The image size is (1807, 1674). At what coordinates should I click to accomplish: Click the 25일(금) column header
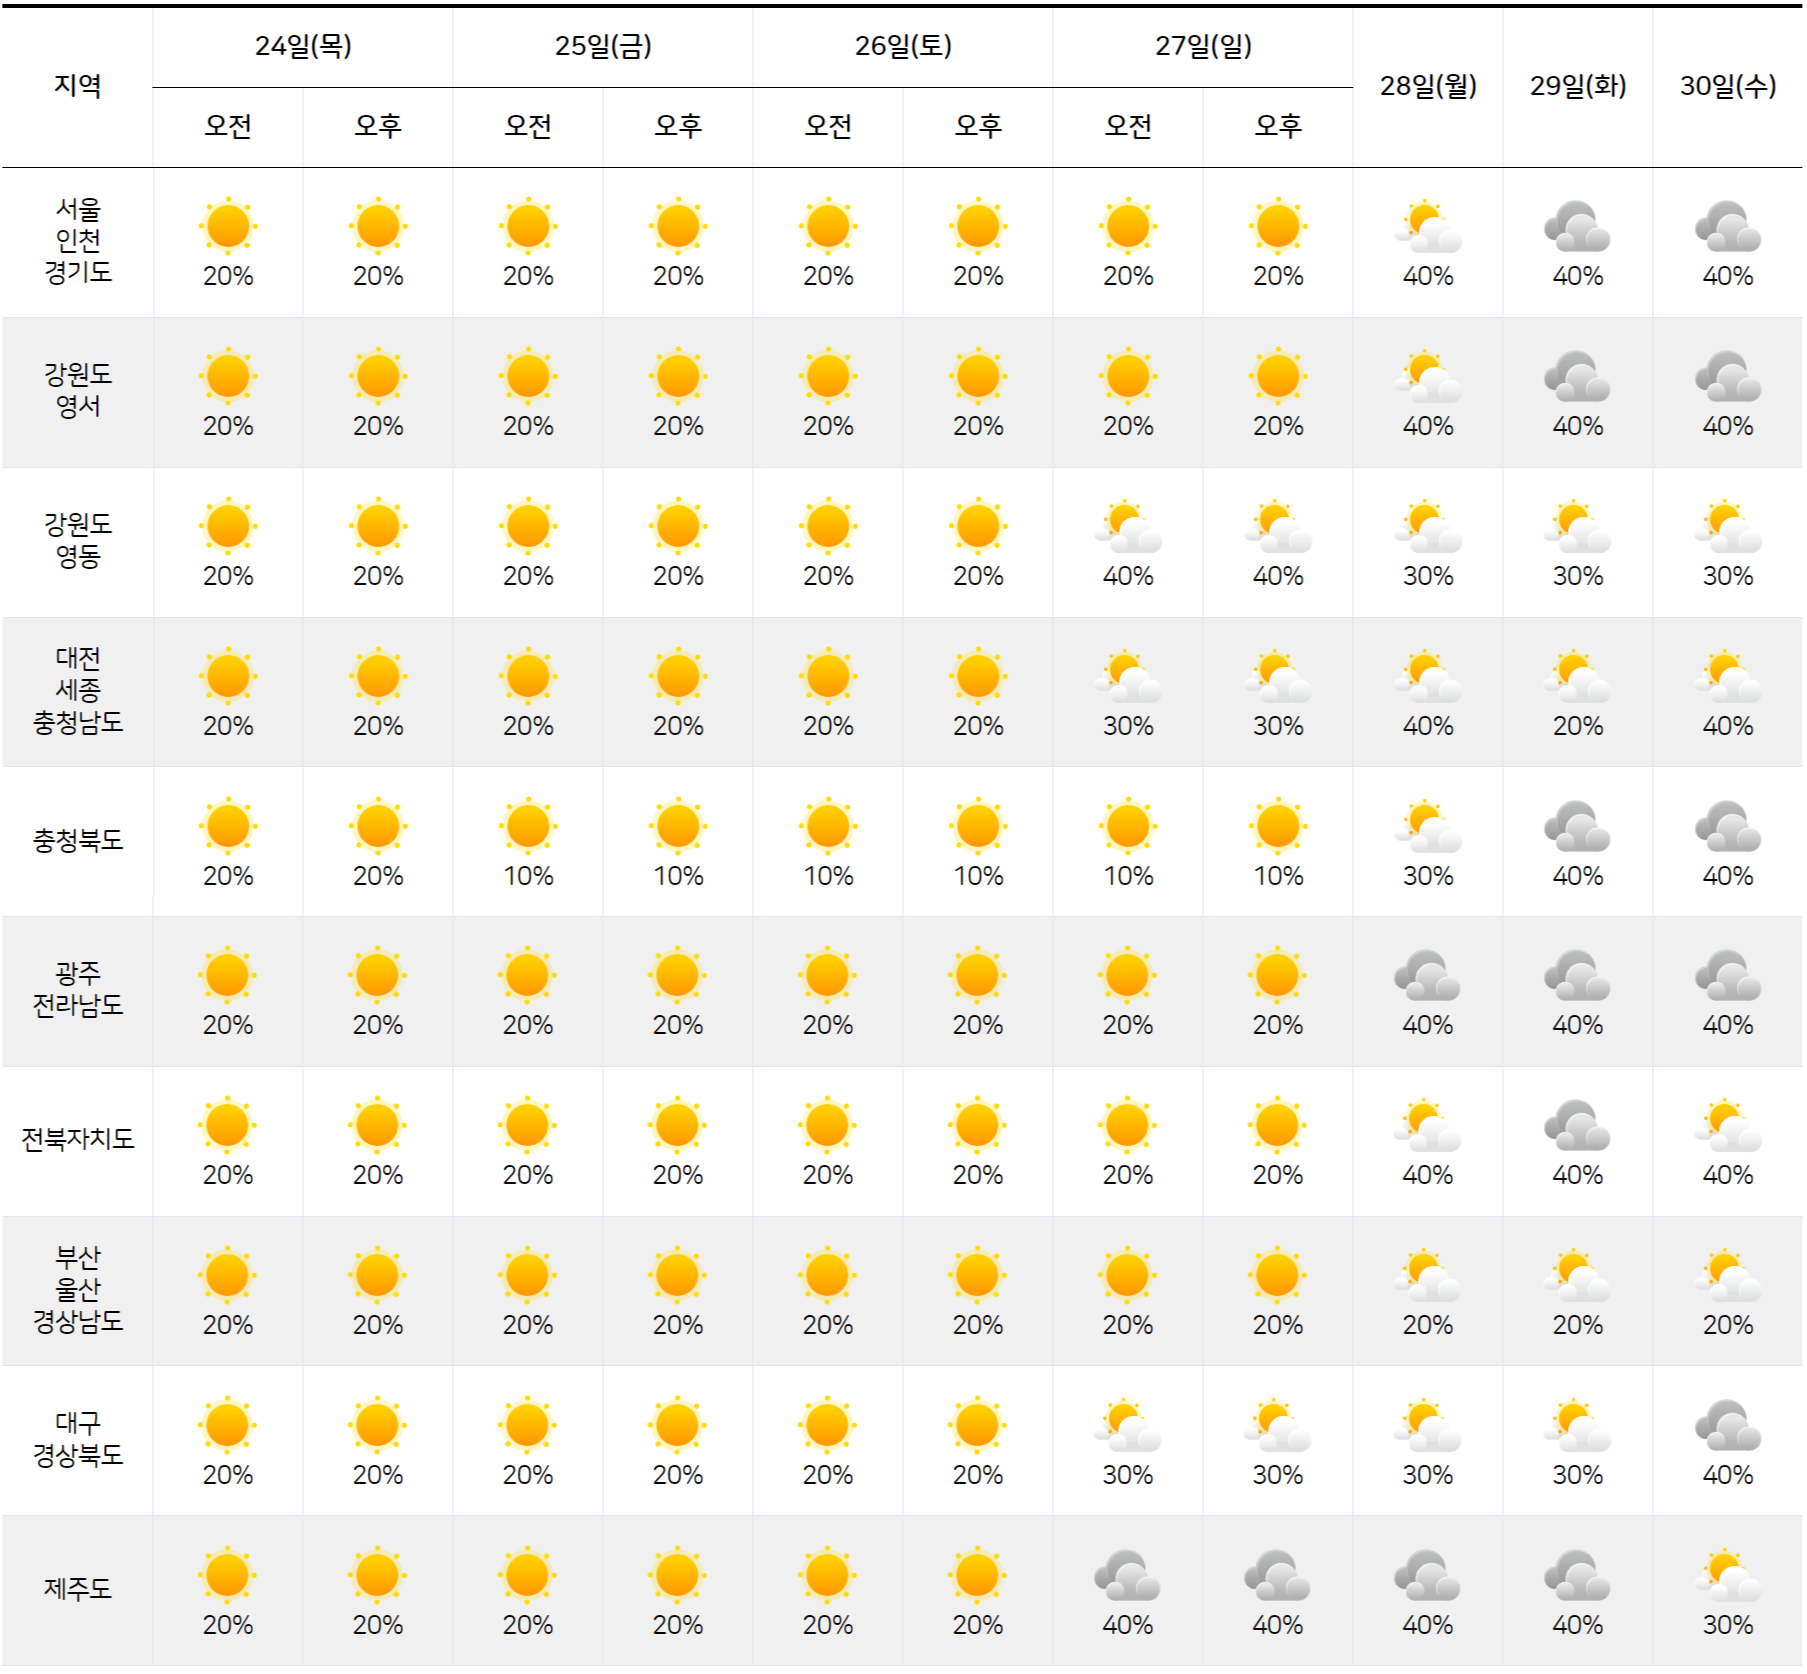tap(603, 46)
